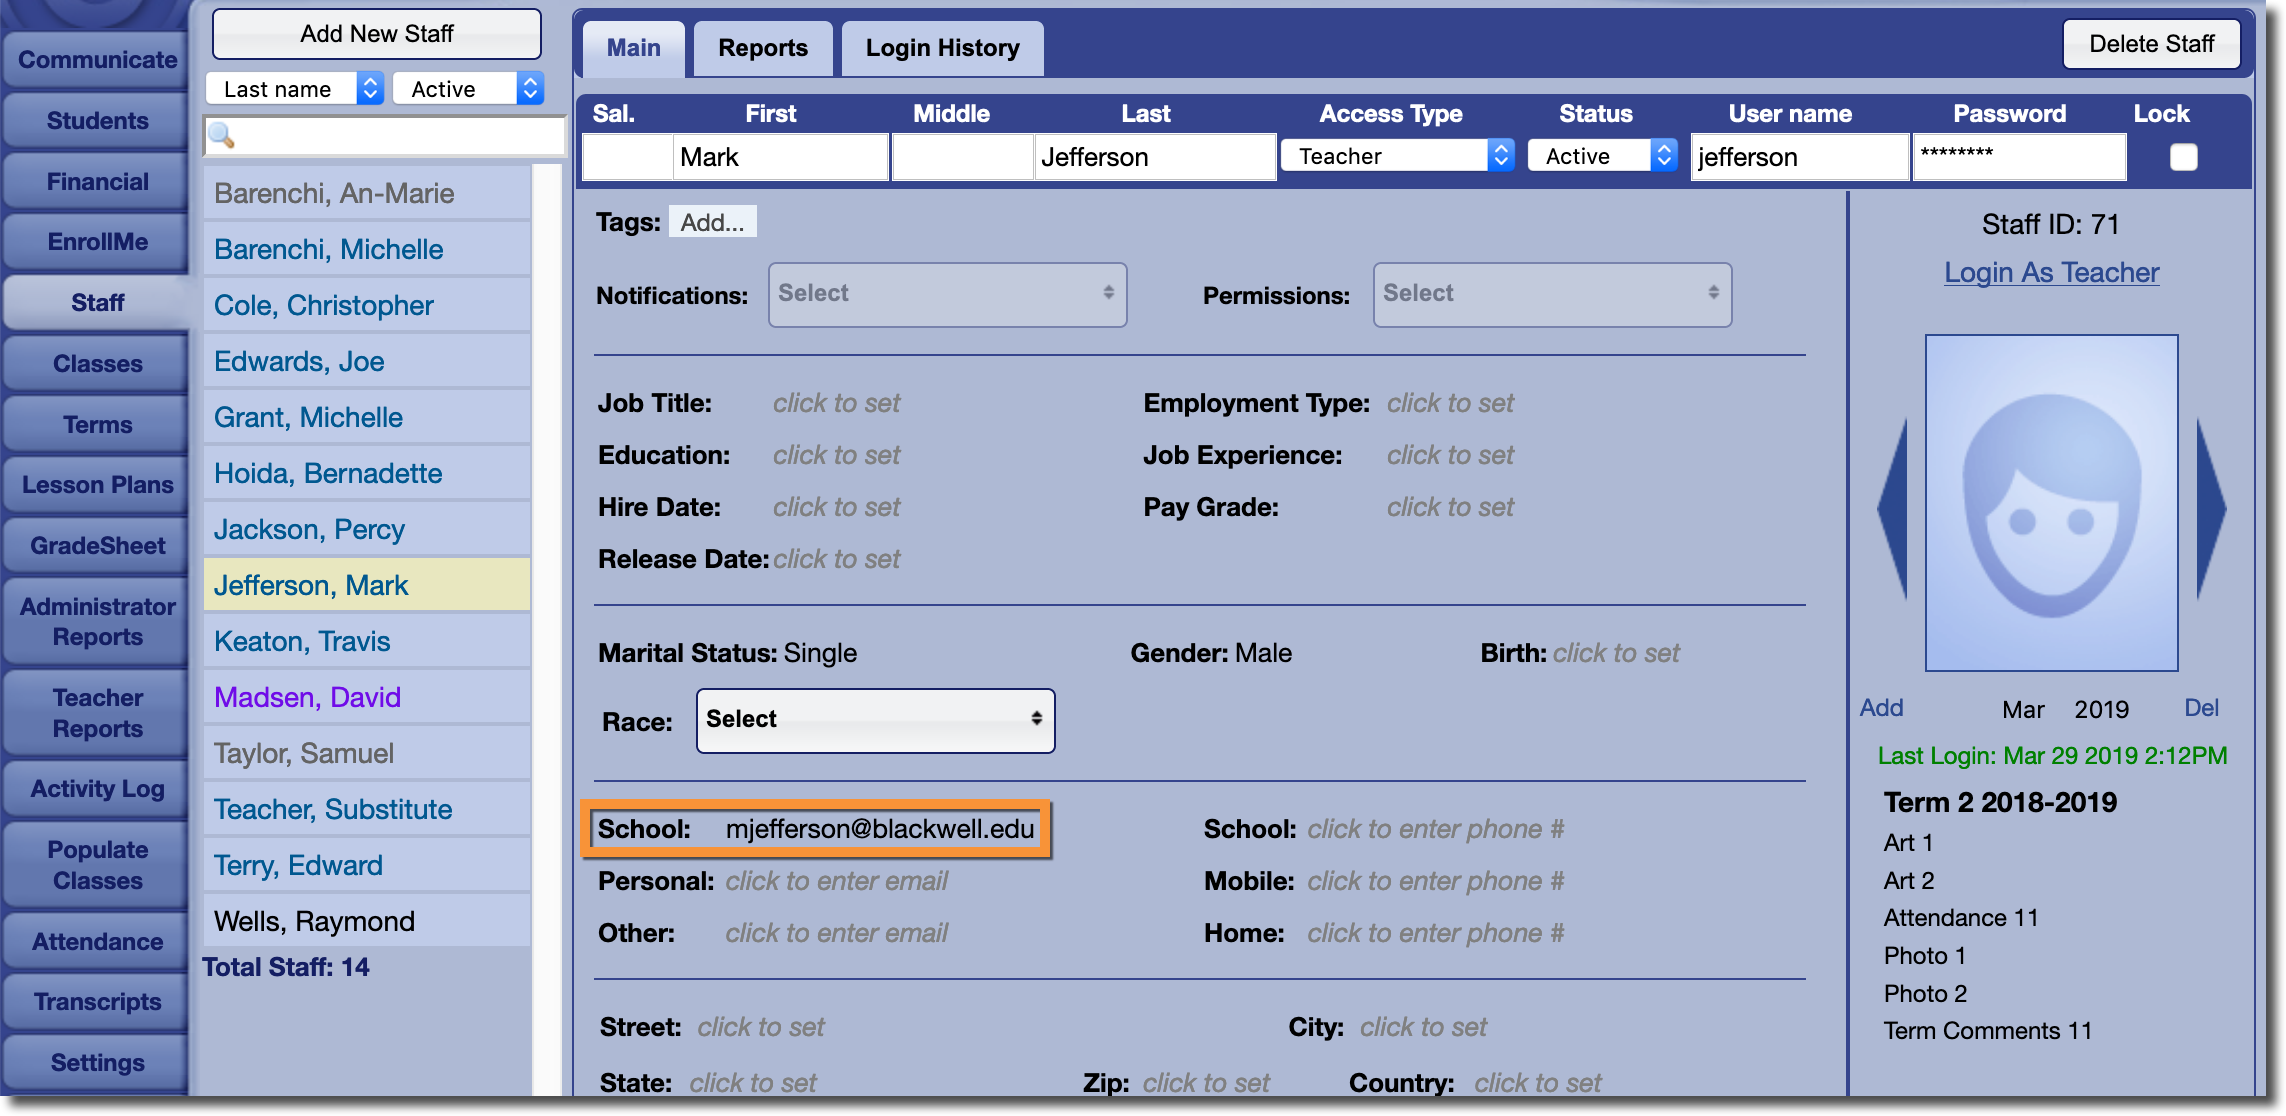Toggle the Lock checkbox for Jefferson

2183,157
